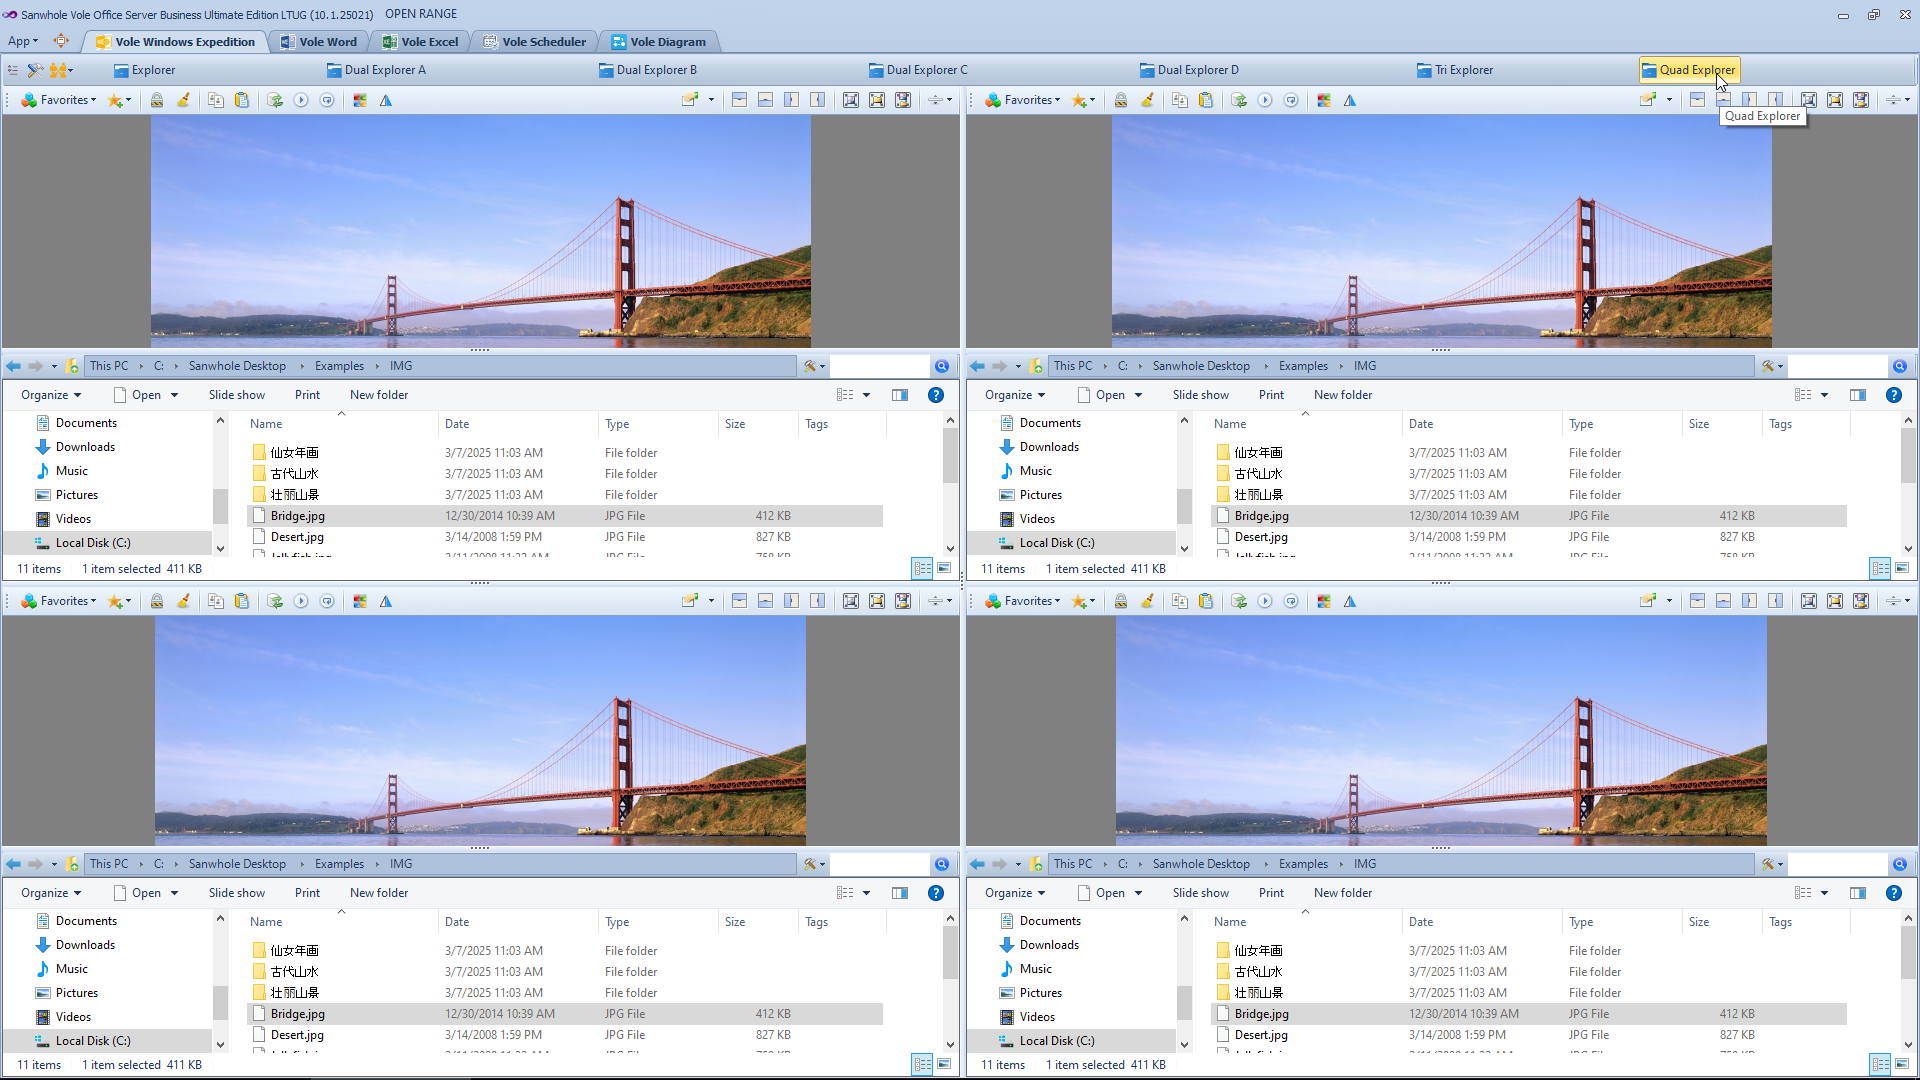Click the broom clean icon in top-left pane toolbar
The image size is (1920, 1080).
point(184,100)
